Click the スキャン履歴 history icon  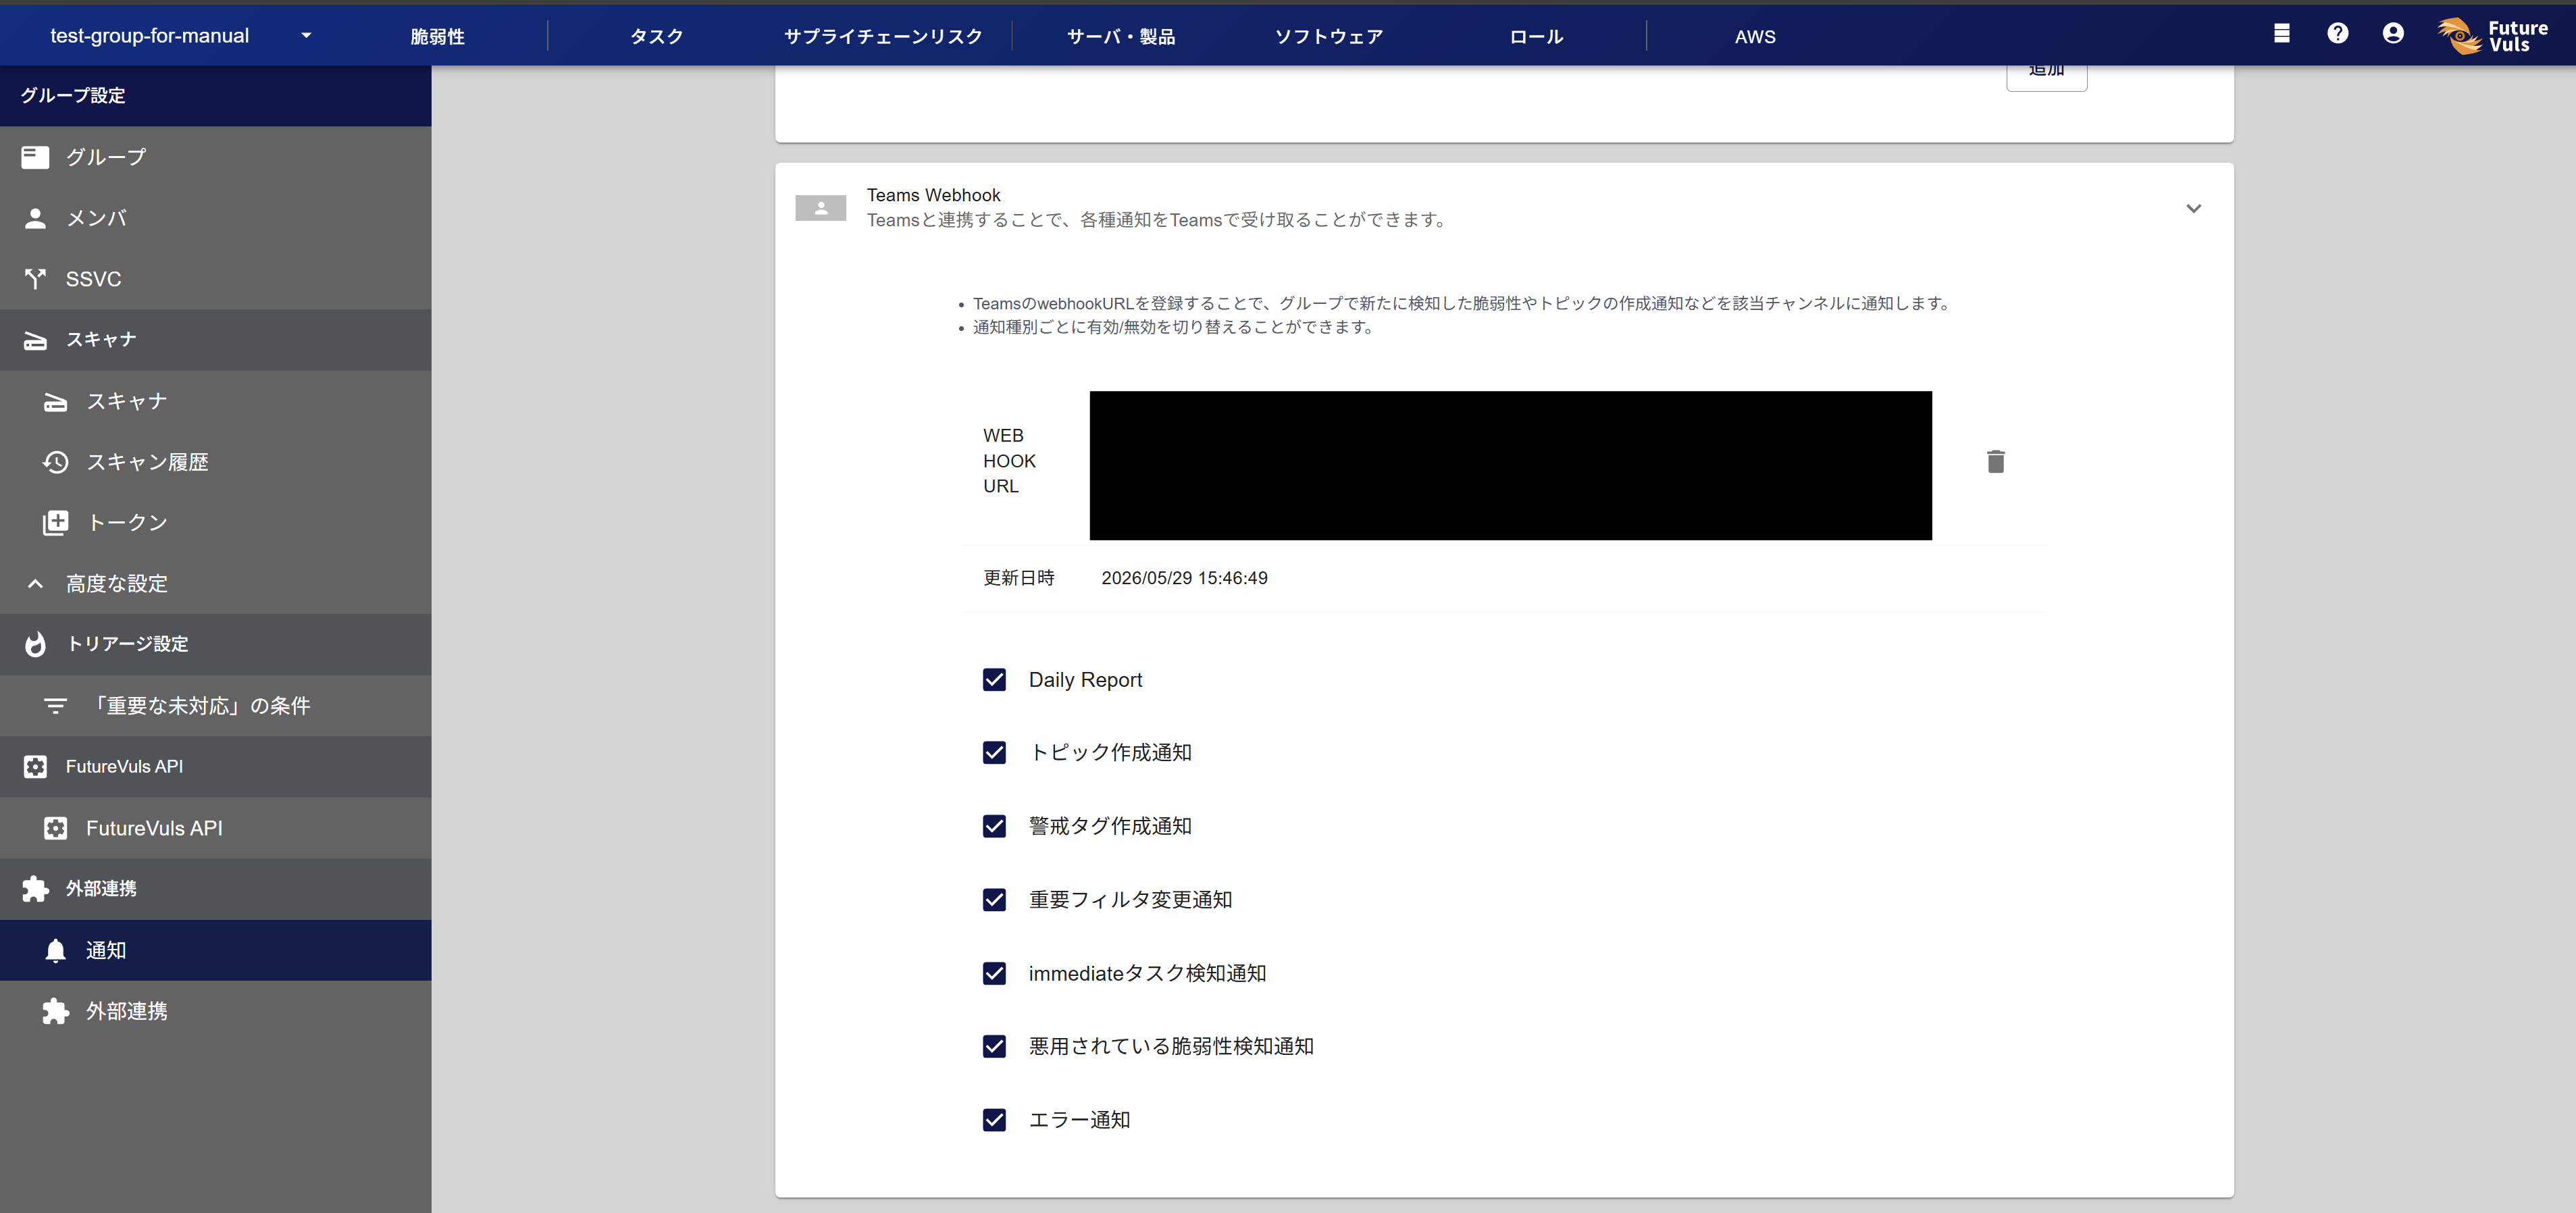[x=55, y=462]
